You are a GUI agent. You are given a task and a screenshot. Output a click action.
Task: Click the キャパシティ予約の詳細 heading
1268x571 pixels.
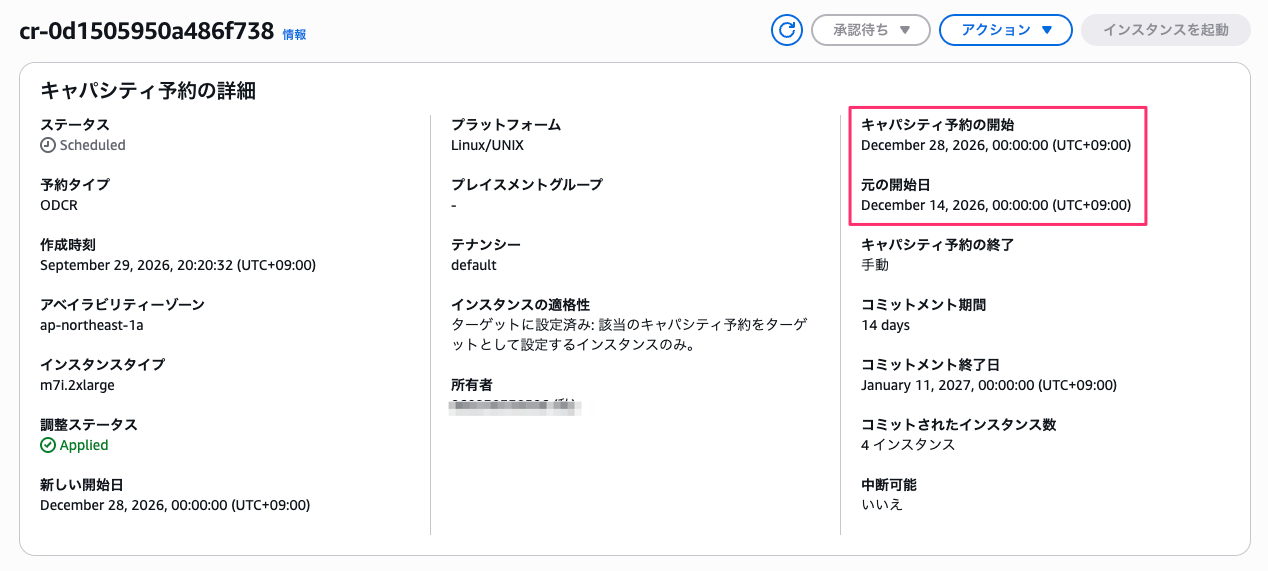148,91
